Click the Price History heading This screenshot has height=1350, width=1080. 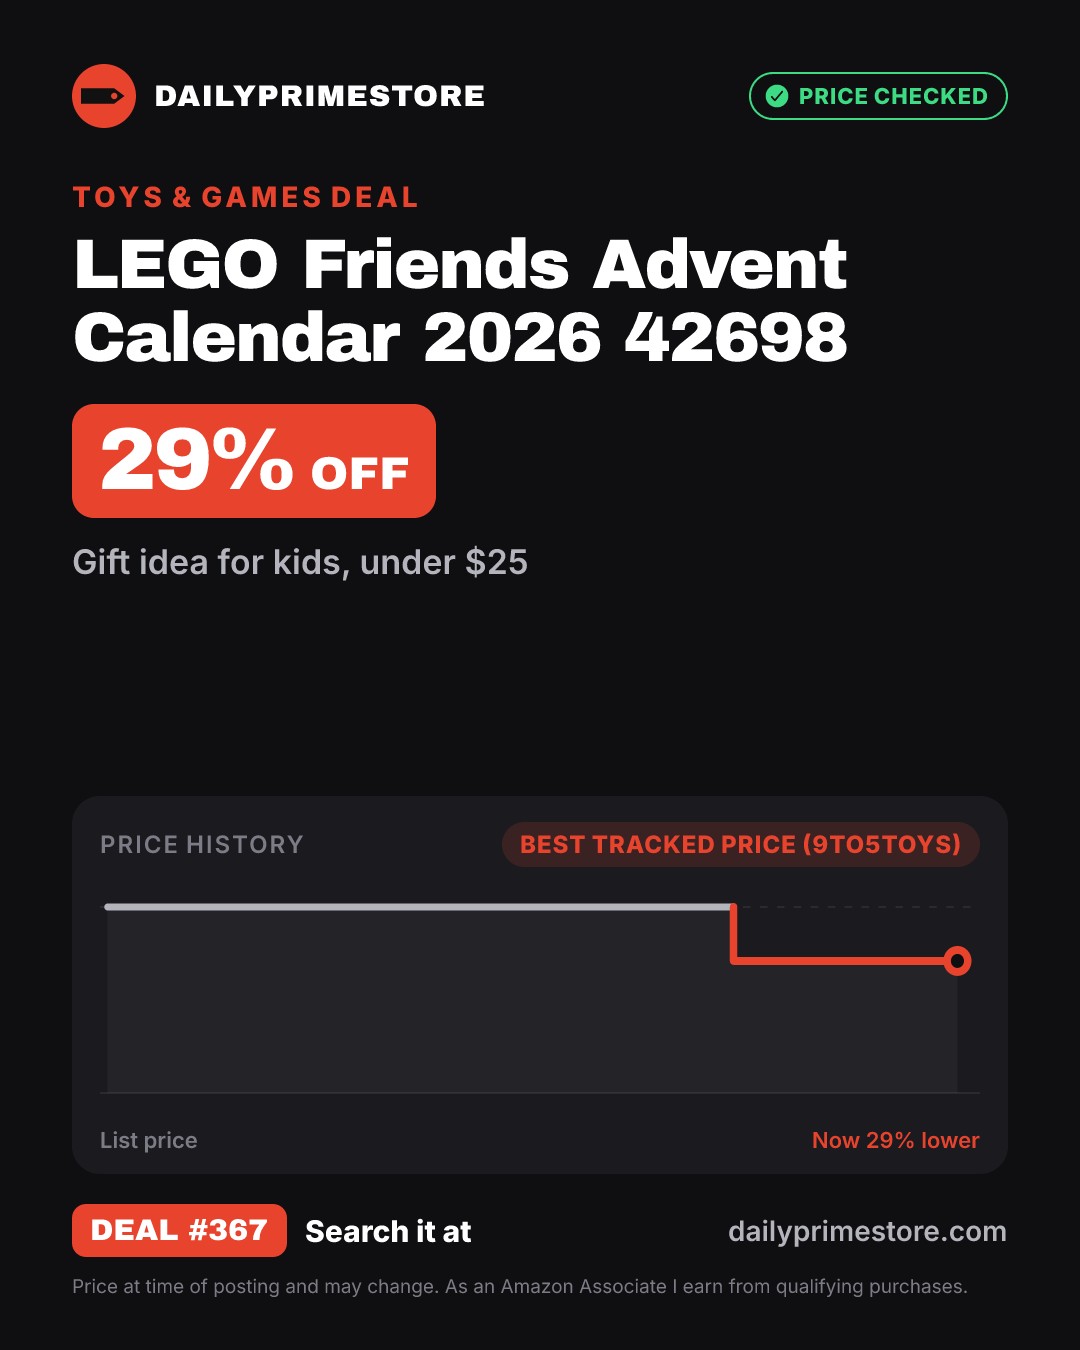201,845
